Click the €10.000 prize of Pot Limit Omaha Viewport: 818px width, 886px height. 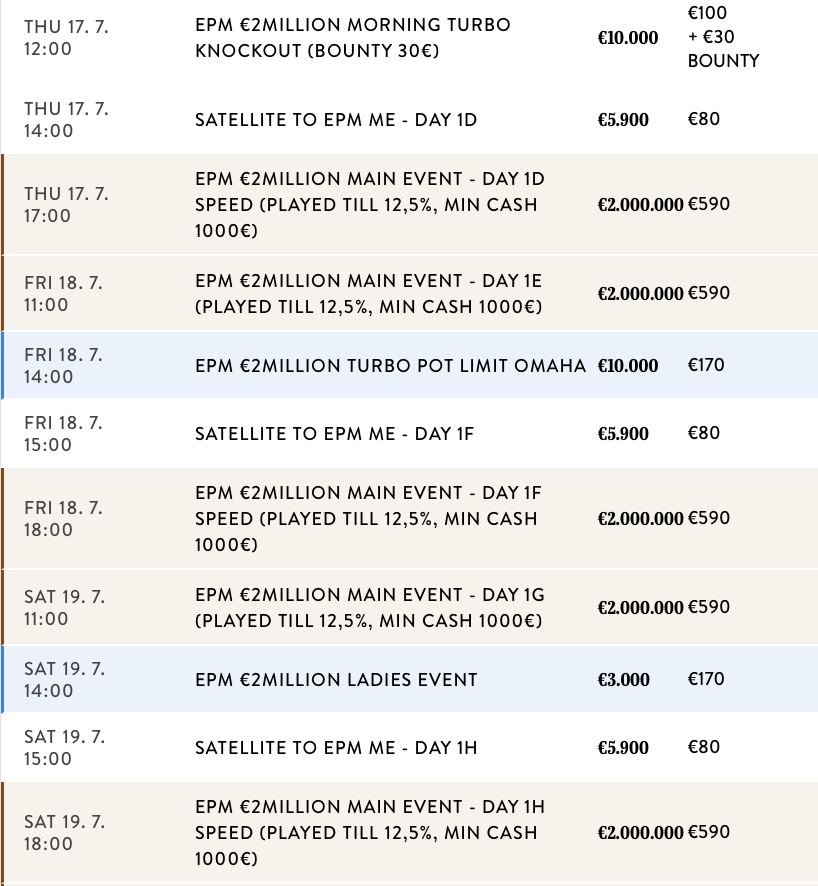coord(628,366)
